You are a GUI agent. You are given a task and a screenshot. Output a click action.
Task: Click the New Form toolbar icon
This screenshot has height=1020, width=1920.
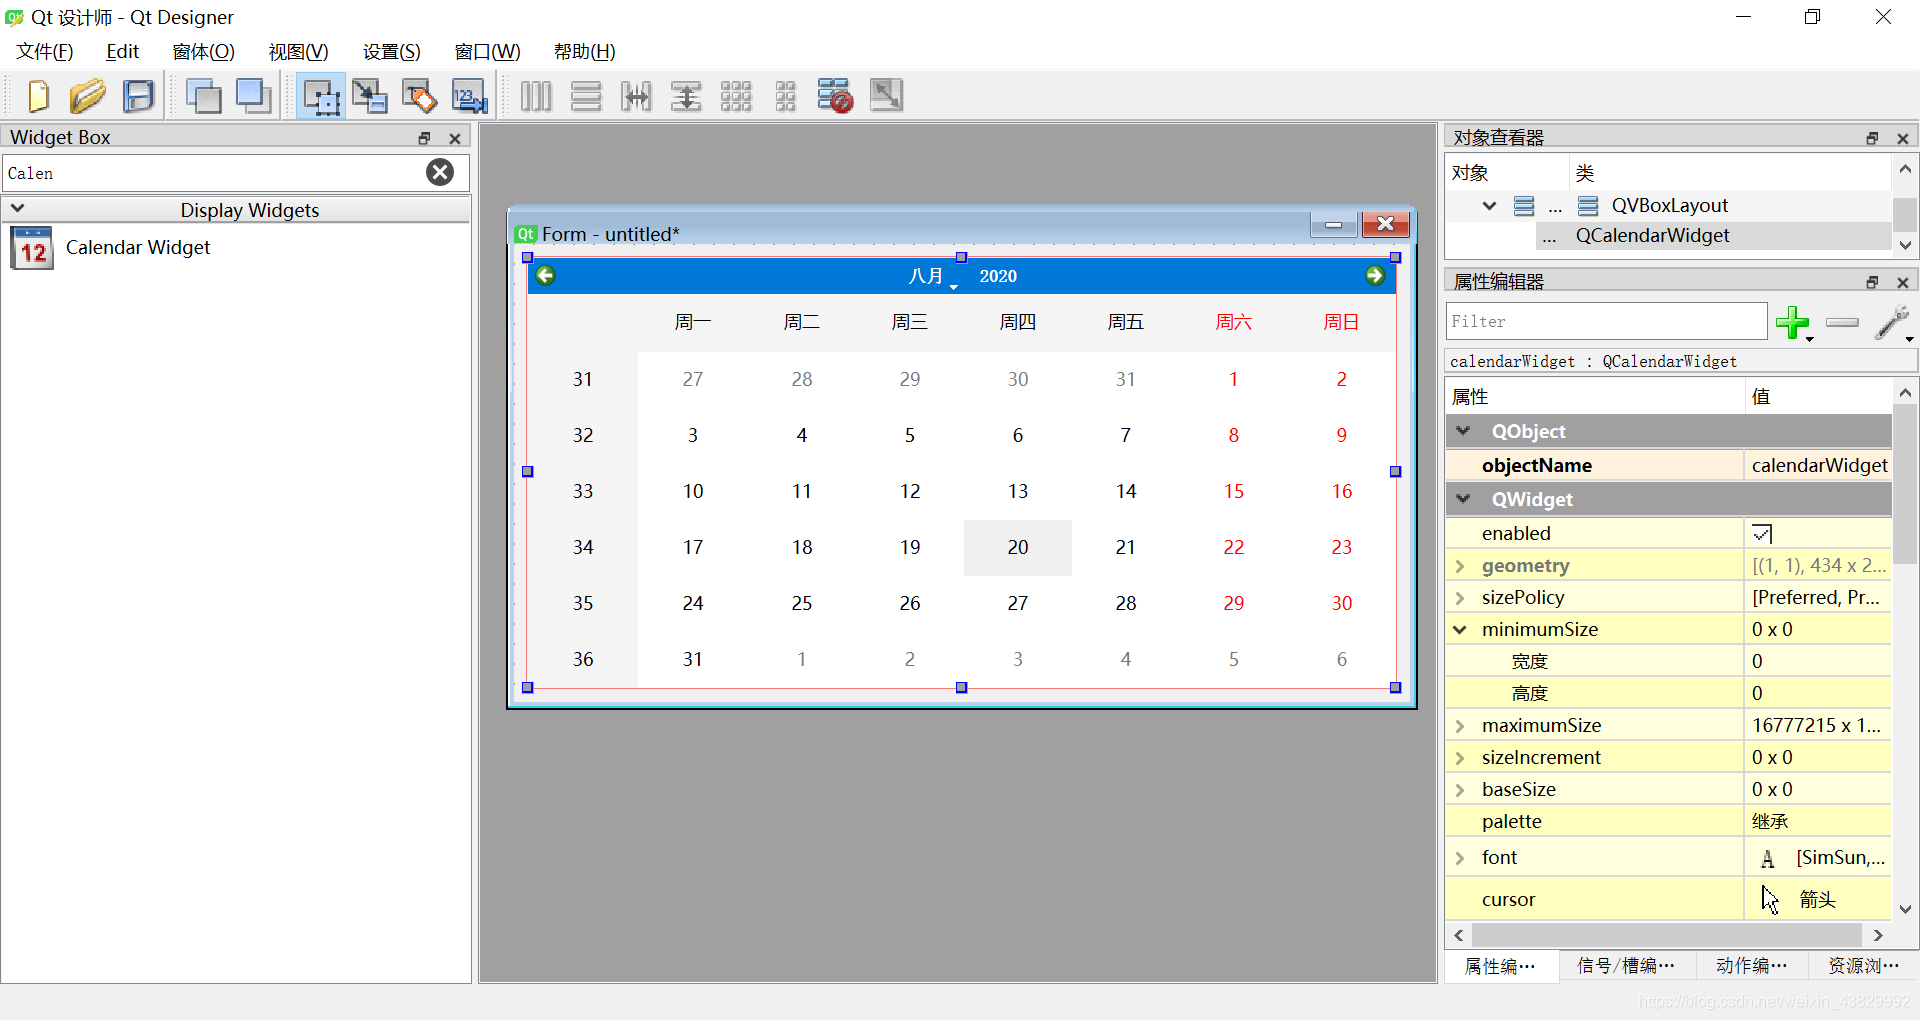click(38, 96)
